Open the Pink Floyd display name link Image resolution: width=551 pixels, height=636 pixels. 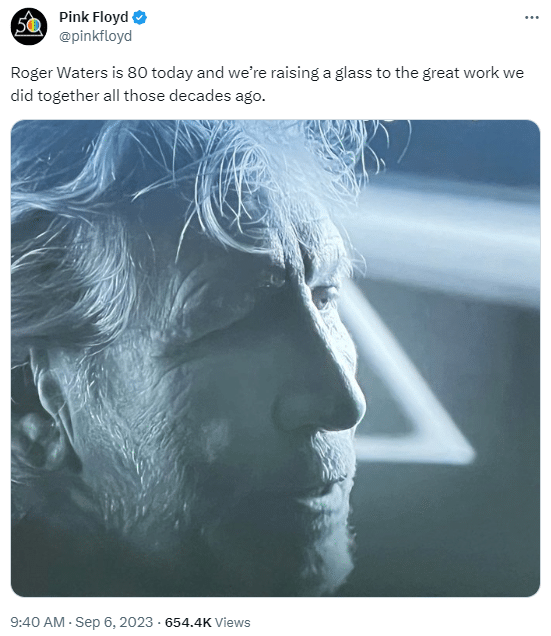coord(94,17)
